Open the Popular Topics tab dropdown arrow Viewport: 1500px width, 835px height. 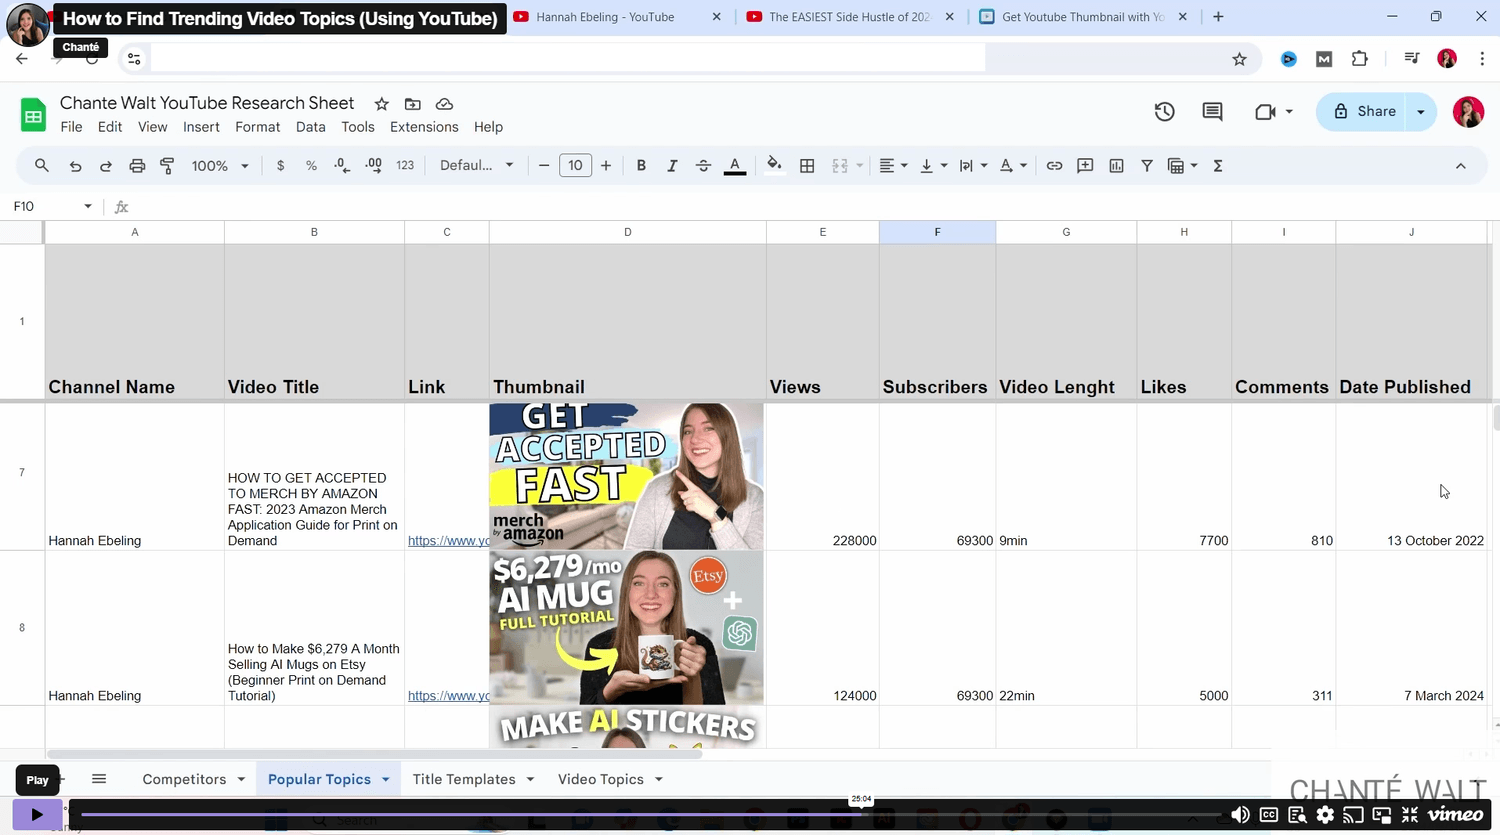click(386, 779)
